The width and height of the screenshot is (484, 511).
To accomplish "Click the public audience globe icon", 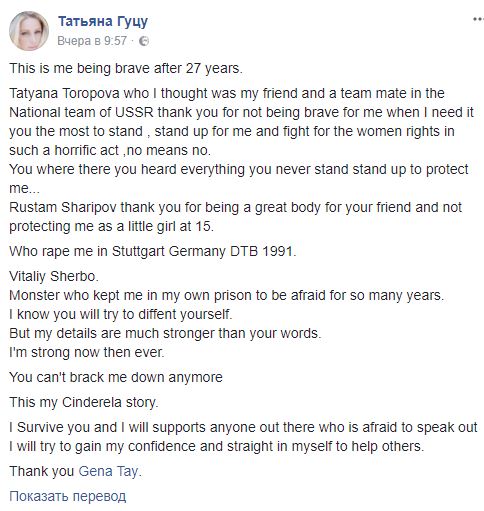I will point(144,41).
